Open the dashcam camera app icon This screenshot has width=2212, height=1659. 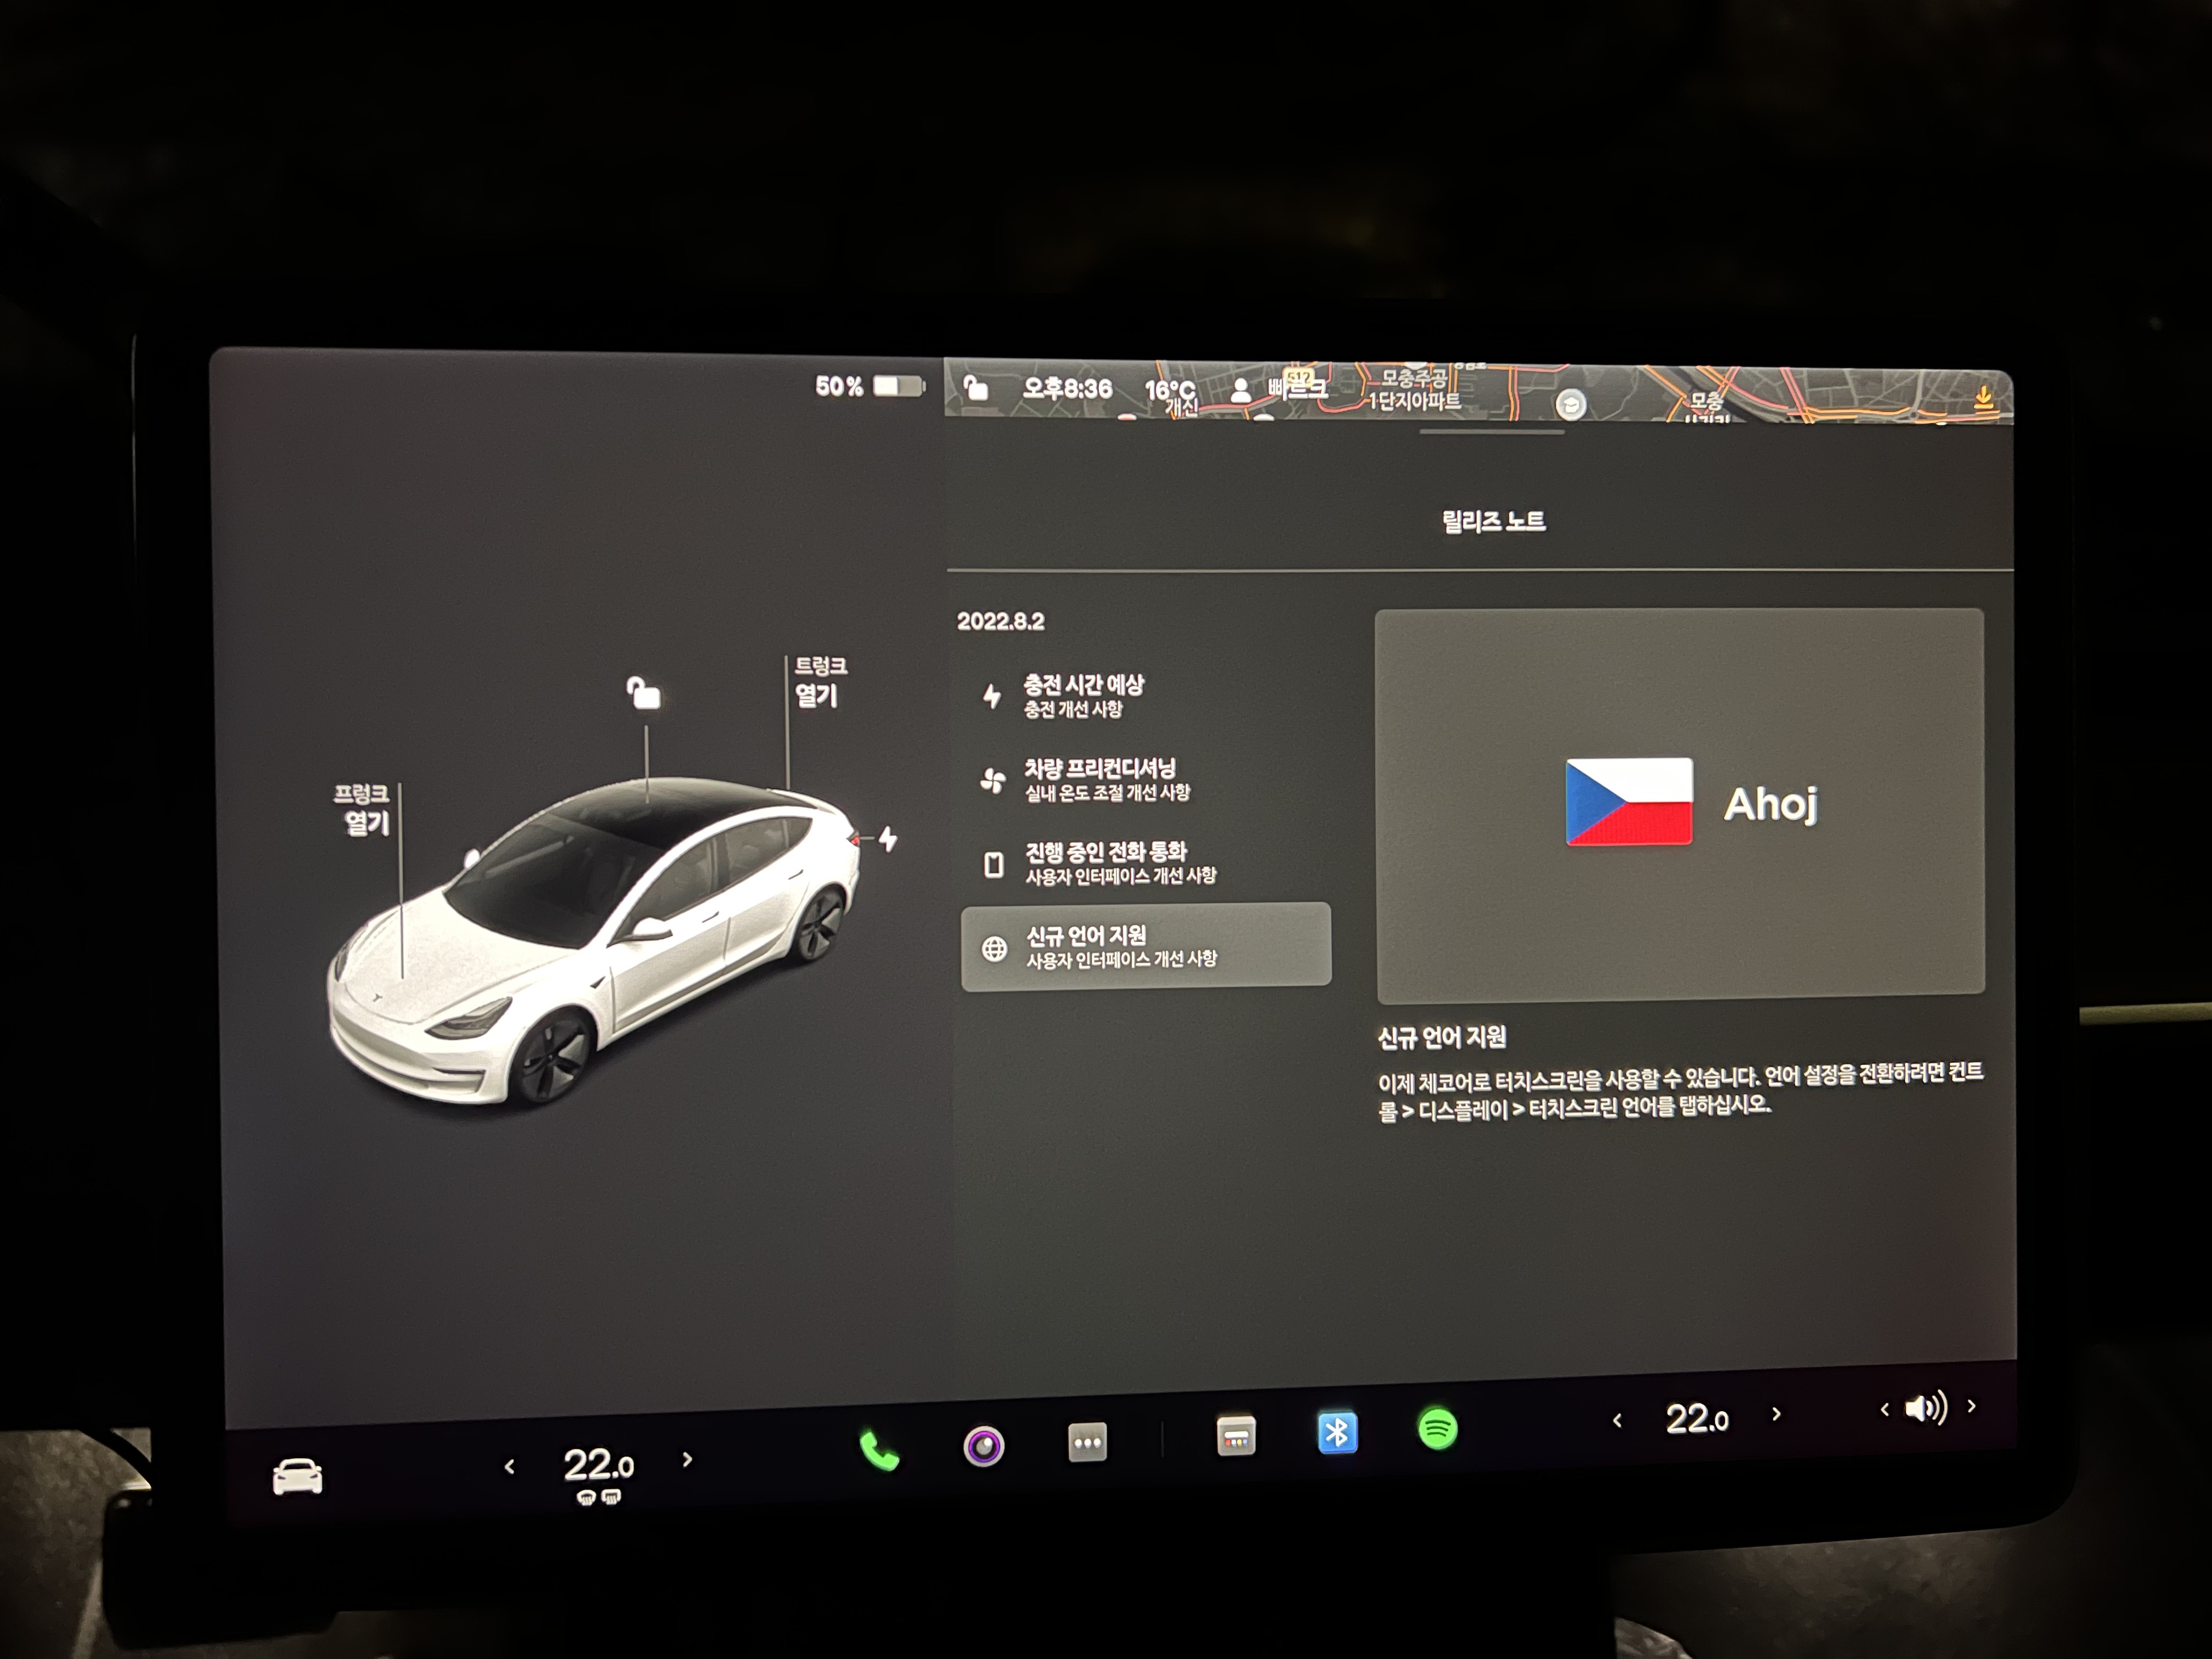pos(983,1446)
